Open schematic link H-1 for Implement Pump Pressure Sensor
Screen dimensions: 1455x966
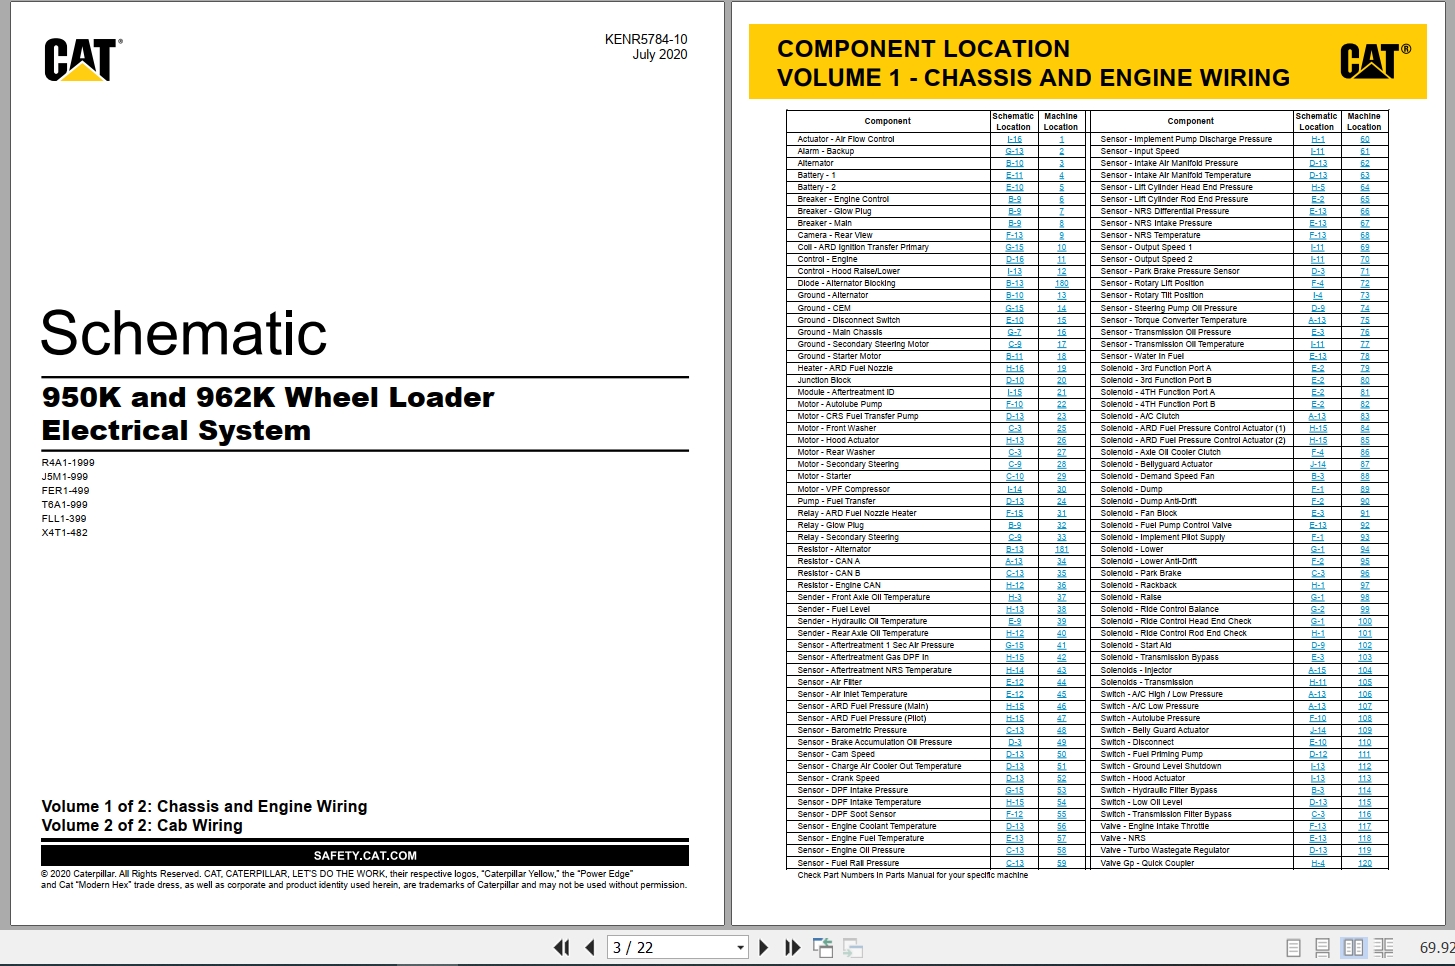point(1317,139)
